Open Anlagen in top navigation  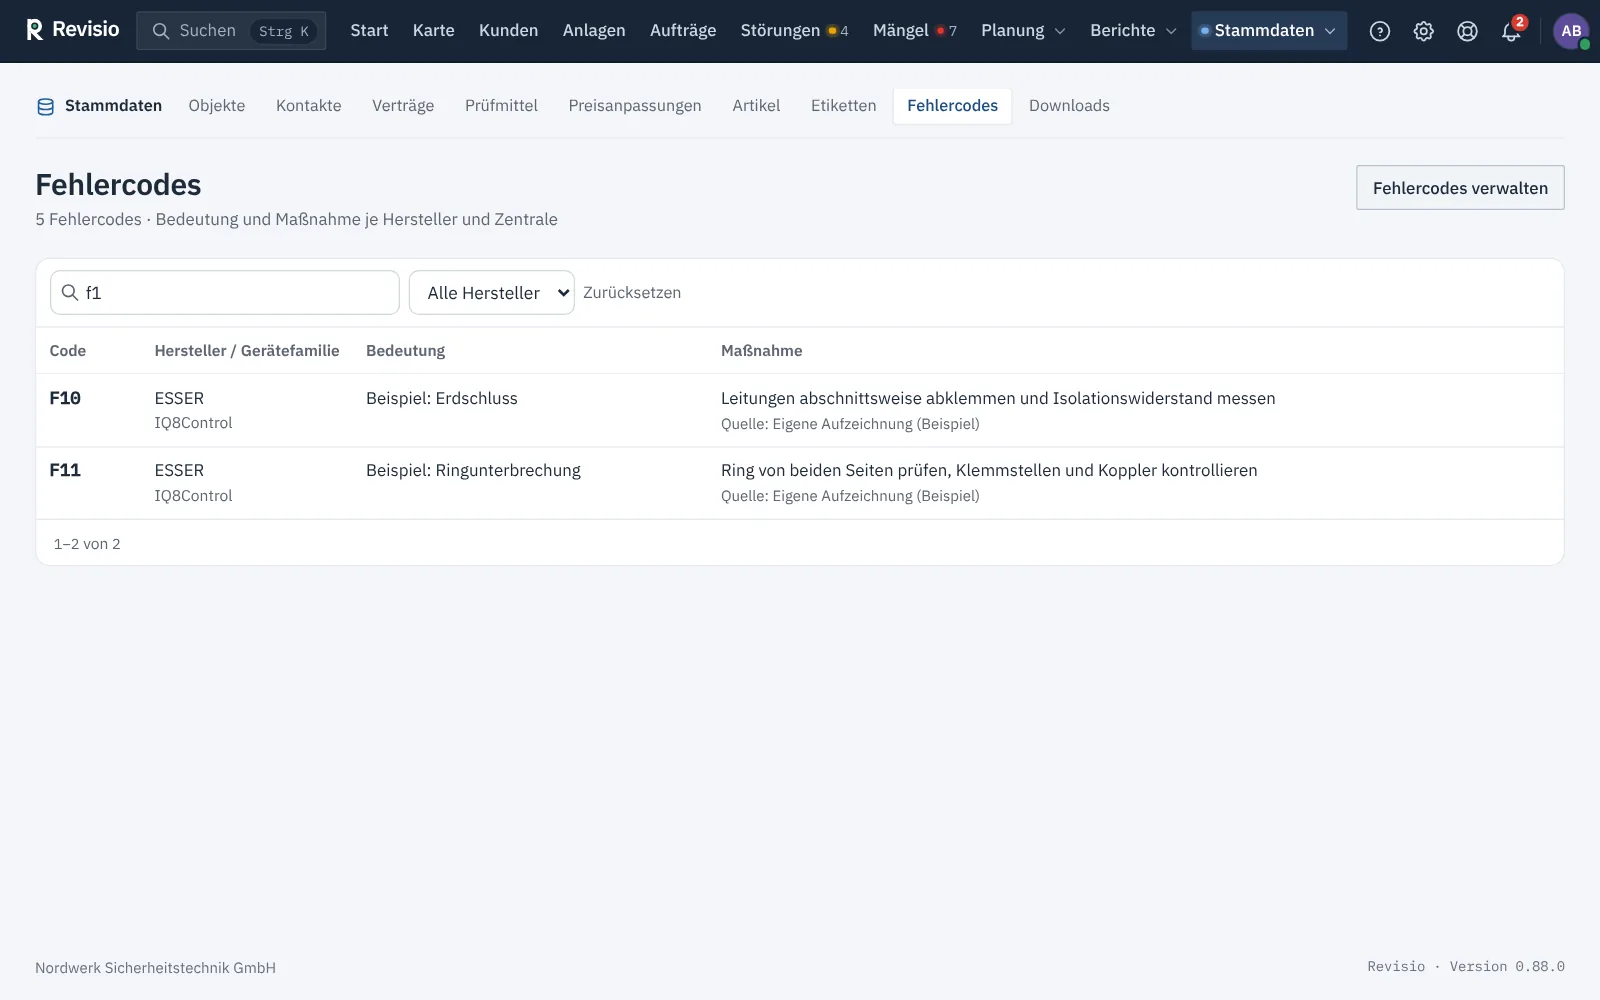[x=594, y=31]
